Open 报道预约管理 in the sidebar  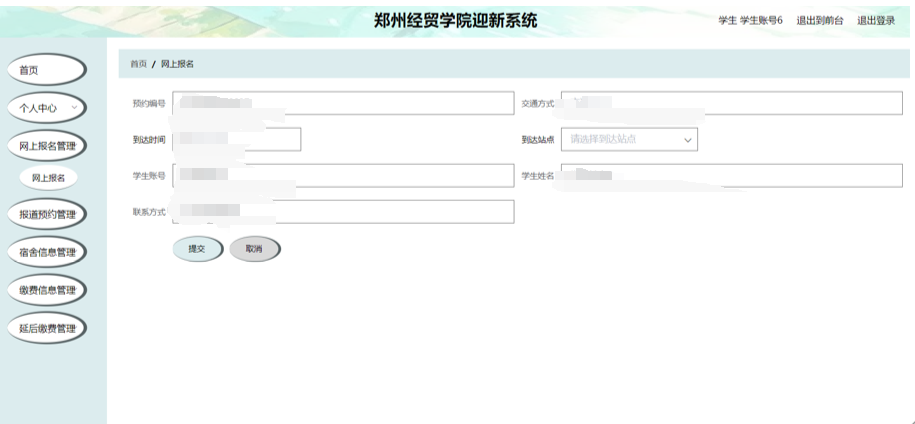click(x=46, y=214)
